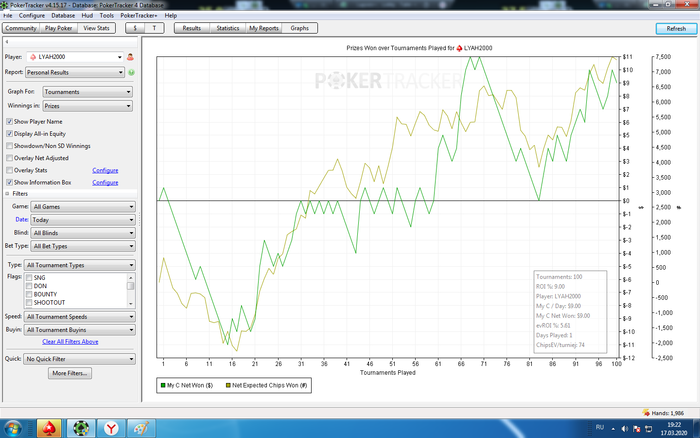Open the My Reports tab
Image resolution: width=700 pixels, height=438 pixels.
tap(264, 28)
